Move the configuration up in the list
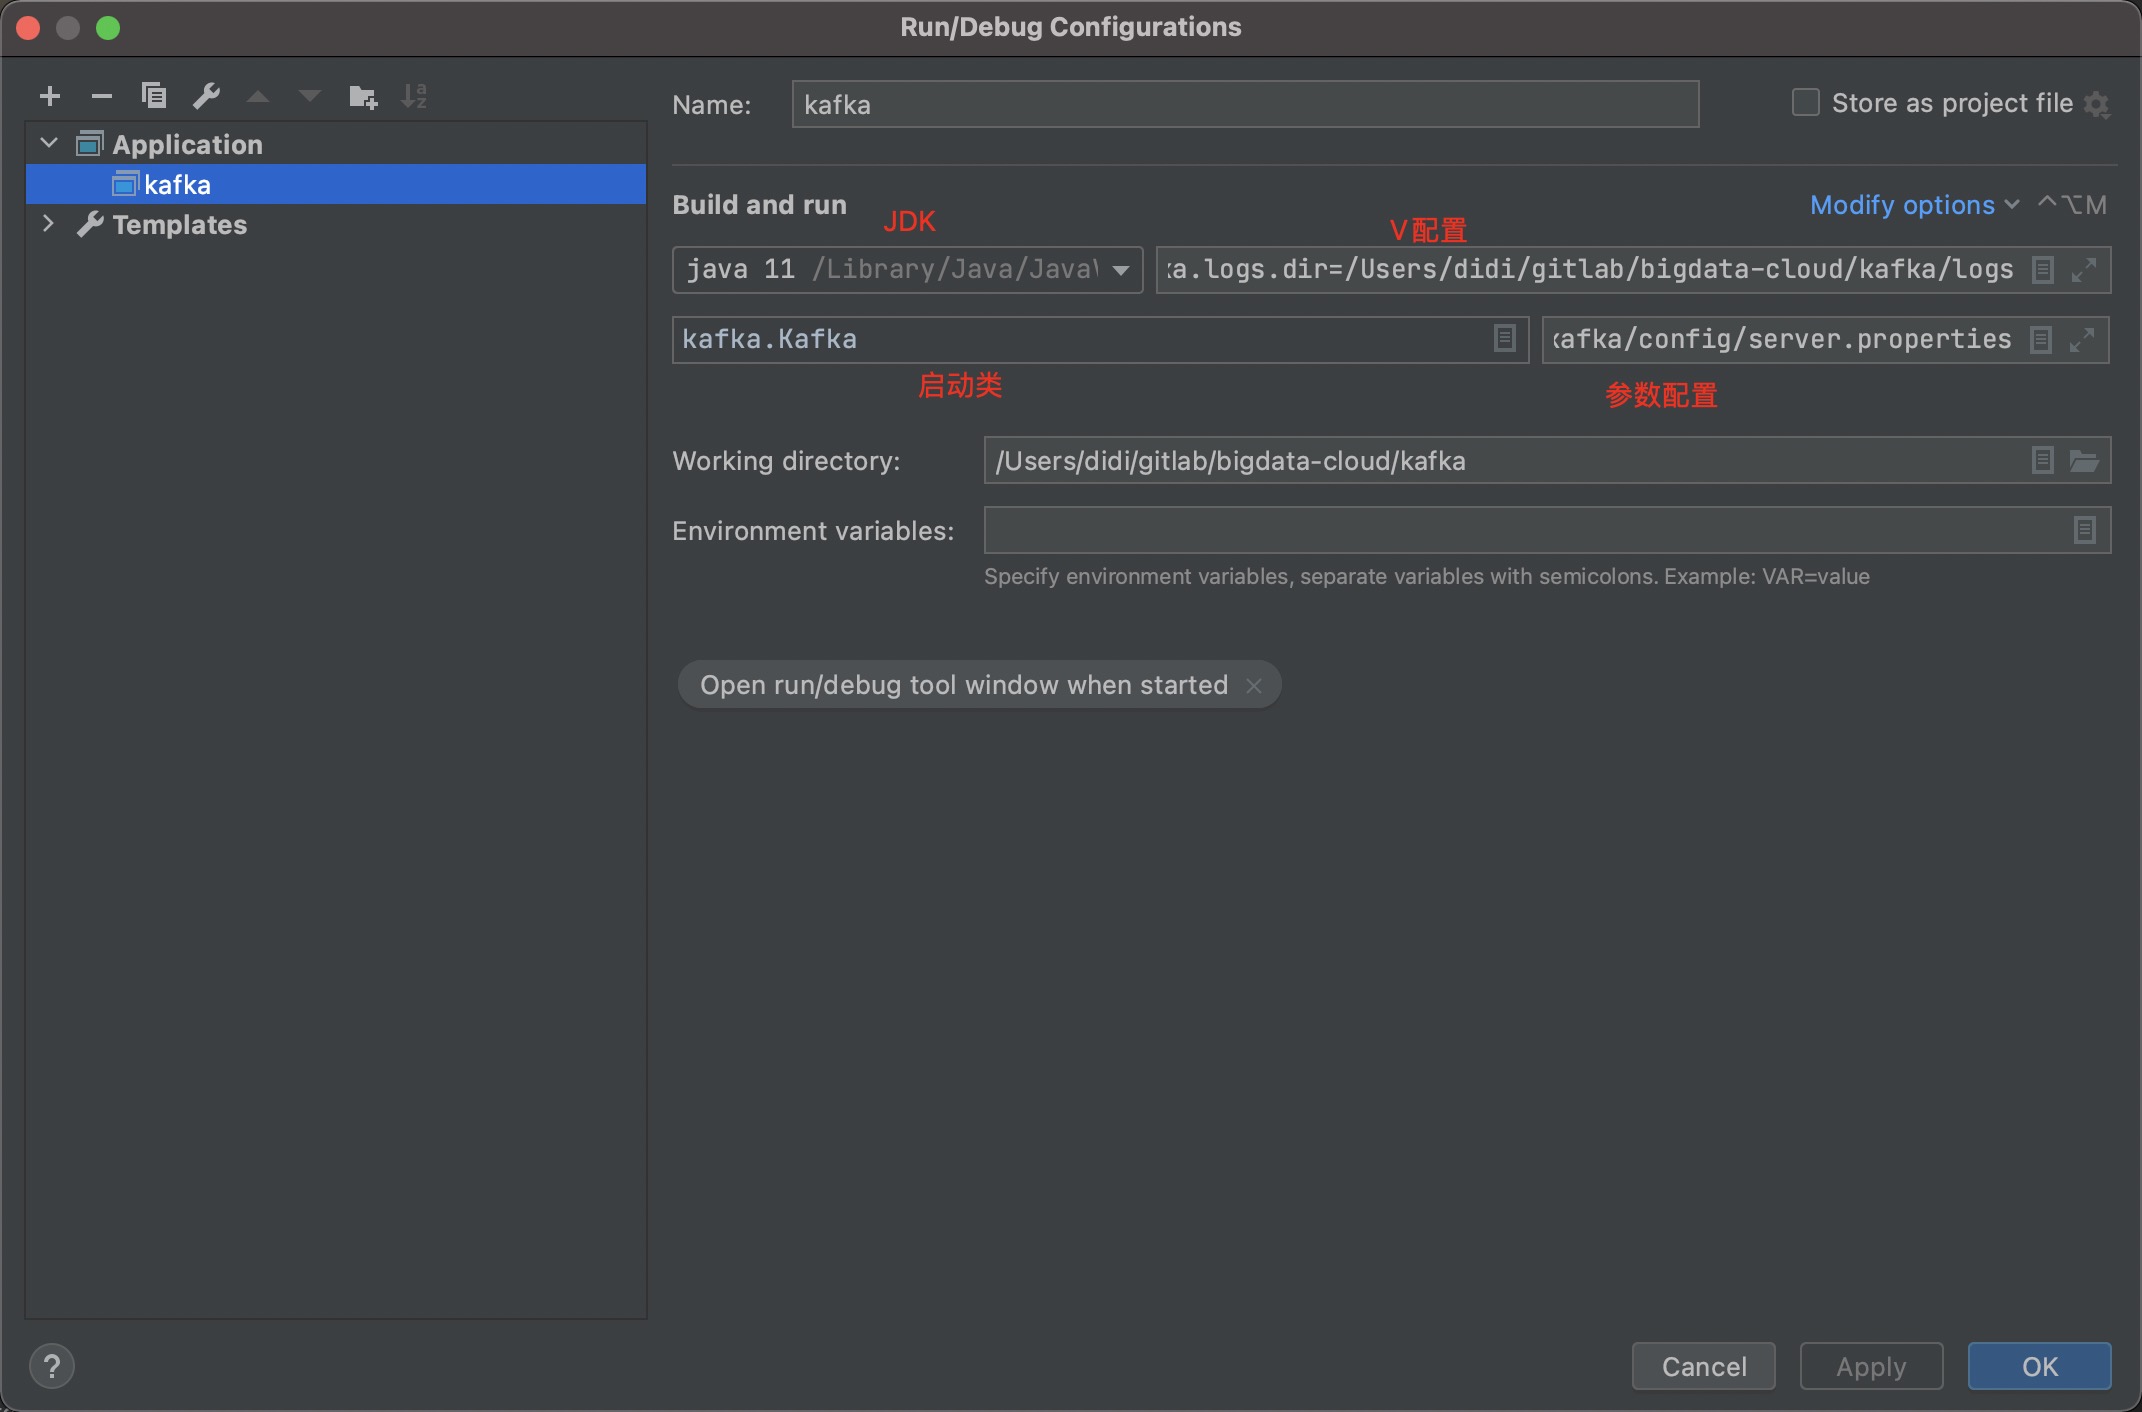The height and width of the screenshot is (1412, 2142). [x=258, y=96]
